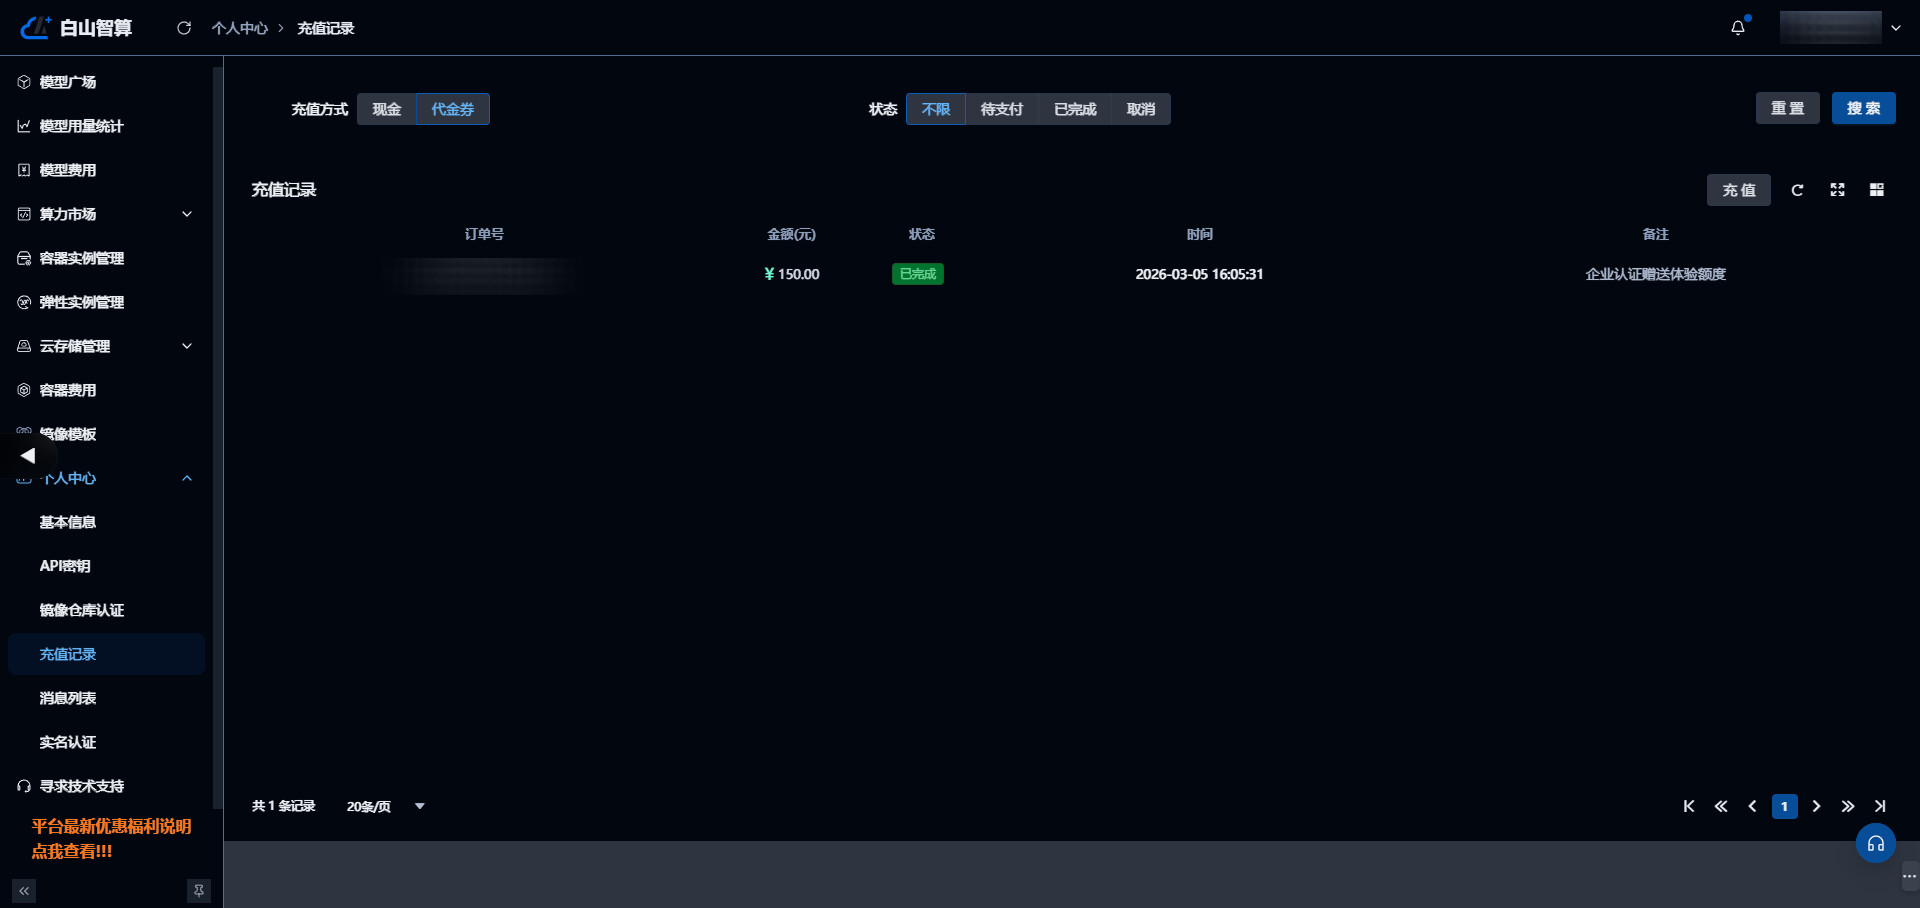Screen dimensions: 1920x908
Task: Click the notification bell icon
Action: [x=1738, y=28]
